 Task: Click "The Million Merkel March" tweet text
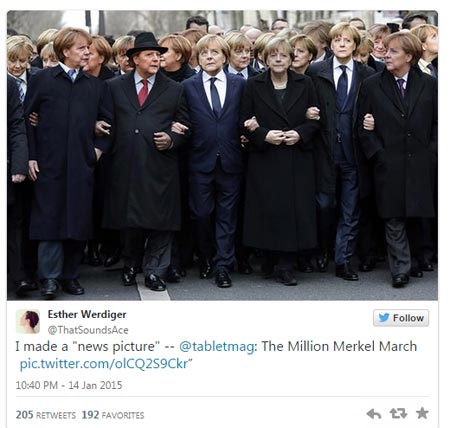(339, 346)
